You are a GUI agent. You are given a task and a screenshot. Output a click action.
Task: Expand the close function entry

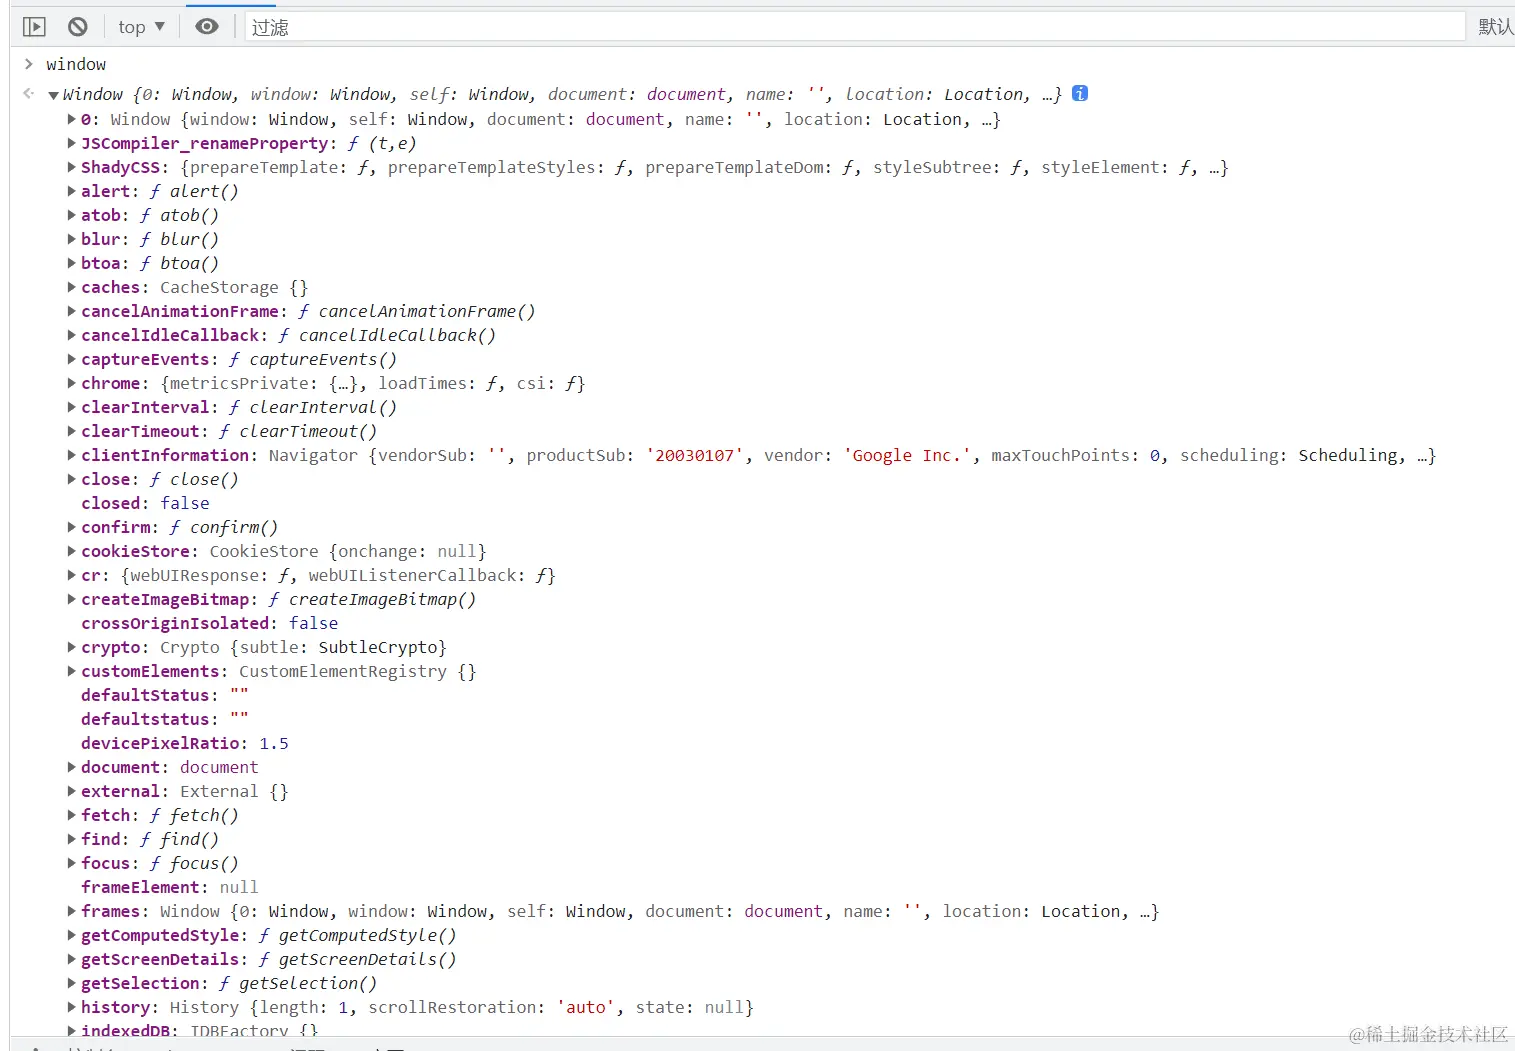coord(72,479)
